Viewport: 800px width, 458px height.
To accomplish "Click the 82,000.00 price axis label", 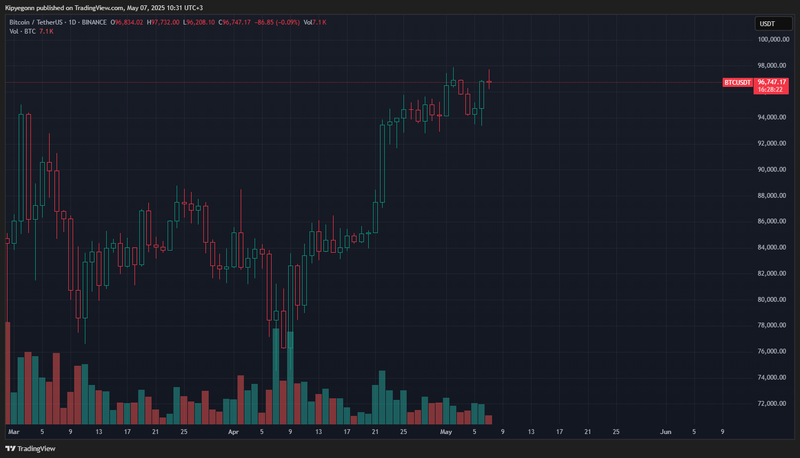I will pyautogui.click(x=772, y=273).
